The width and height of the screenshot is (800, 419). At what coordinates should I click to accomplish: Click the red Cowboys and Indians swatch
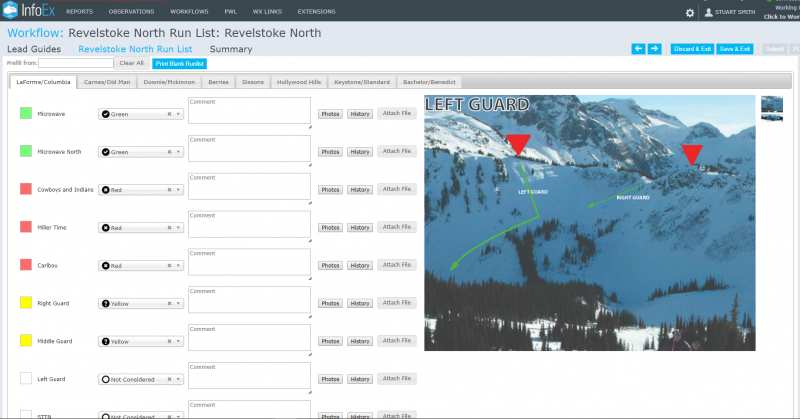tap(26, 189)
